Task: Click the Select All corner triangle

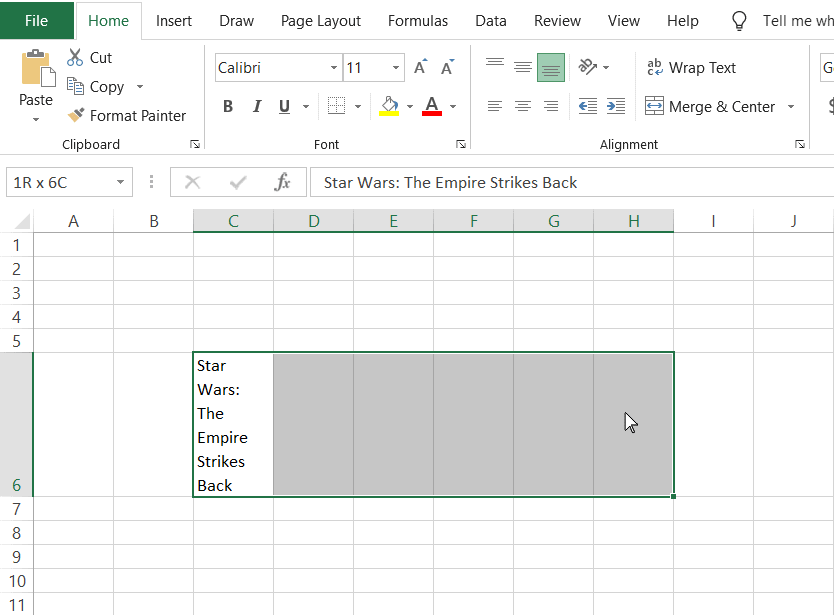Action: (x=22, y=221)
